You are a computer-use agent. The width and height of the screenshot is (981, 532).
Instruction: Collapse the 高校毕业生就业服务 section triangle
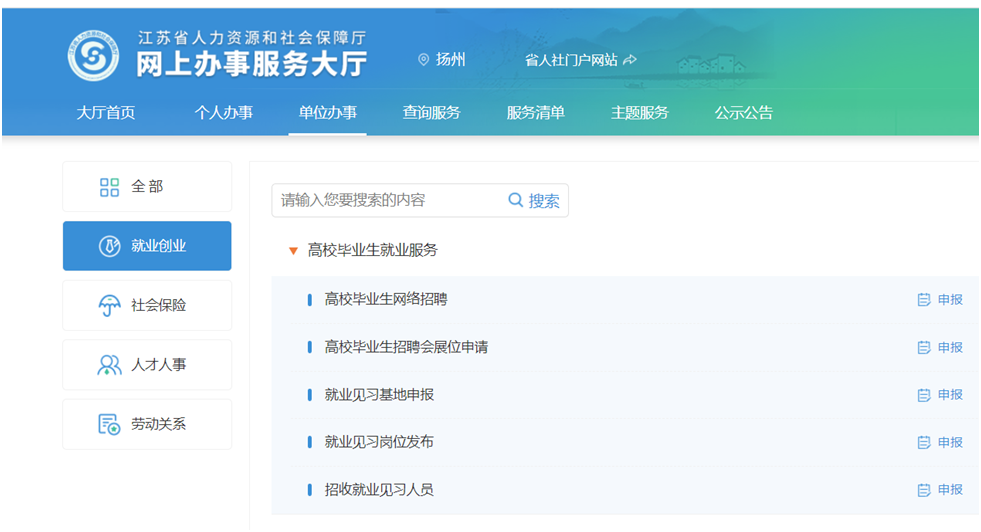[293, 251]
